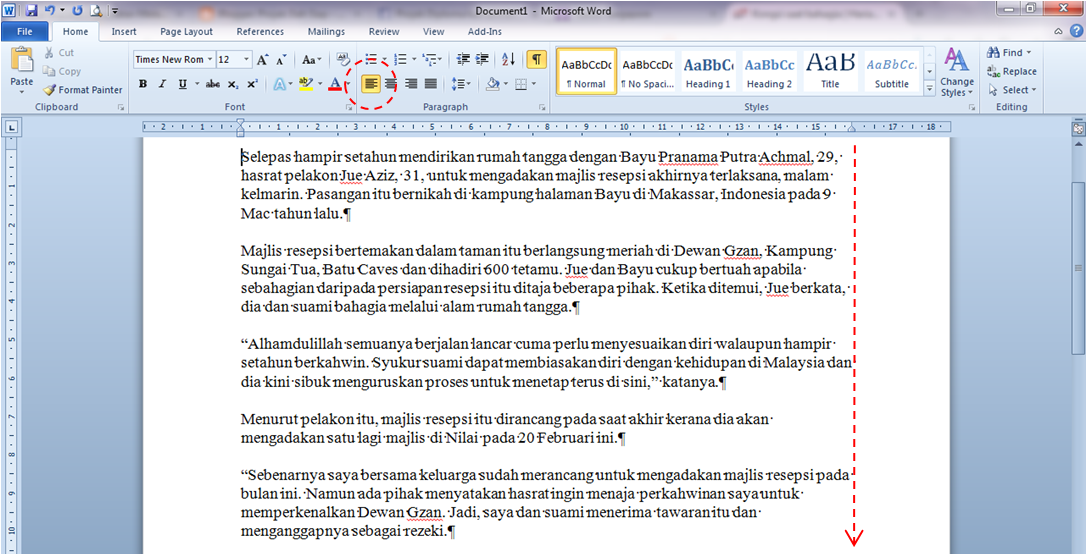This screenshot has height=554, width=1086.
Task: Click the Paste clipboard icon
Action: (21, 60)
